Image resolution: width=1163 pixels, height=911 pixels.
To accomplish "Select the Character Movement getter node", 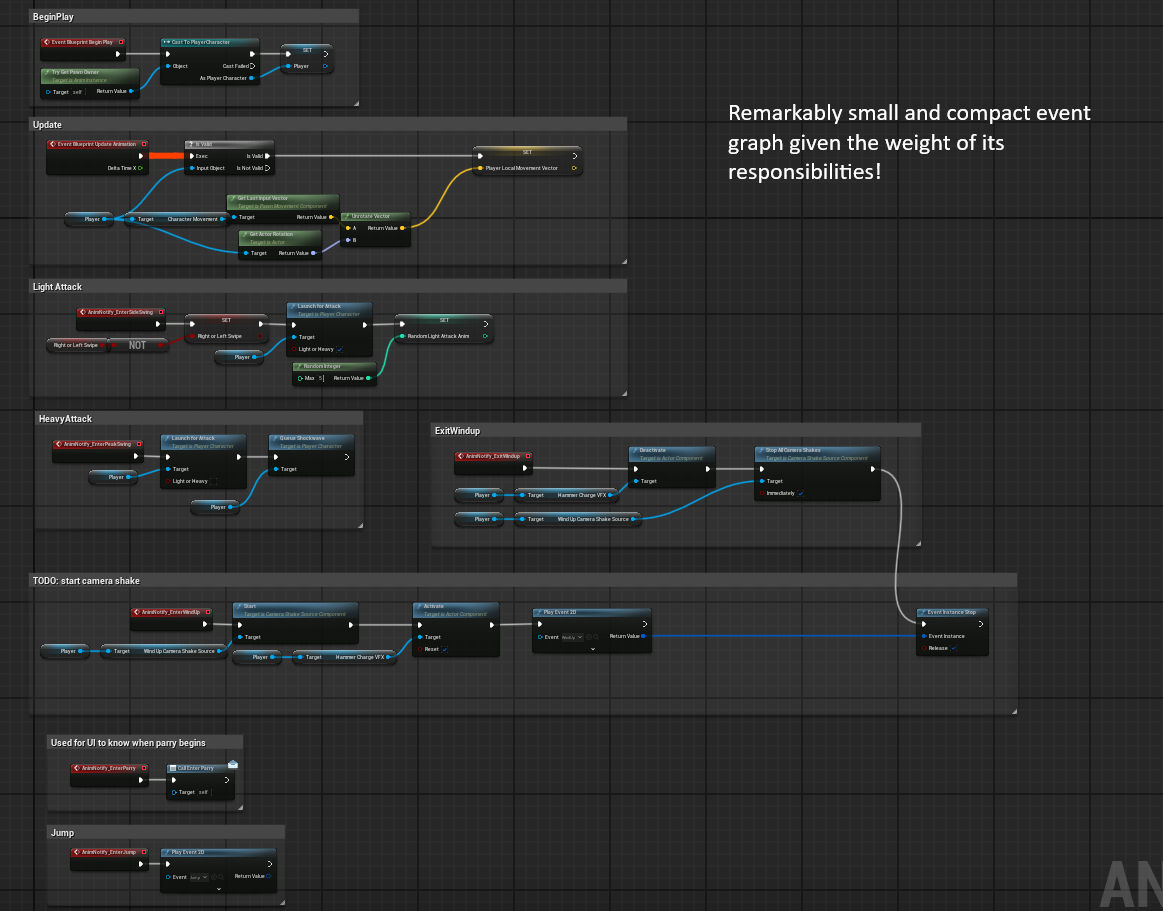I will pos(177,219).
